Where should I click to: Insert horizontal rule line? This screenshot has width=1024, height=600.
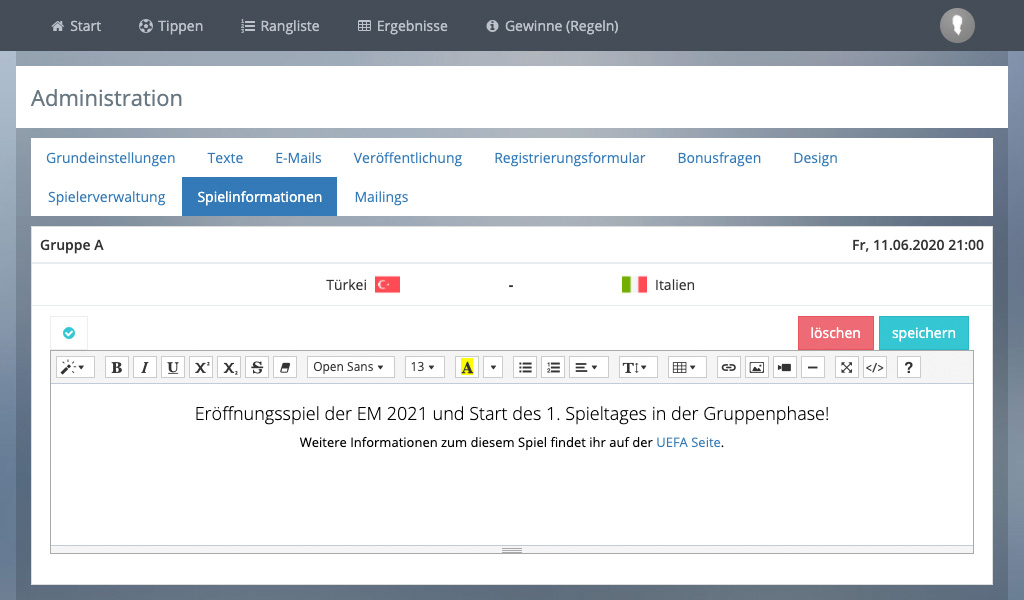click(813, 367)
